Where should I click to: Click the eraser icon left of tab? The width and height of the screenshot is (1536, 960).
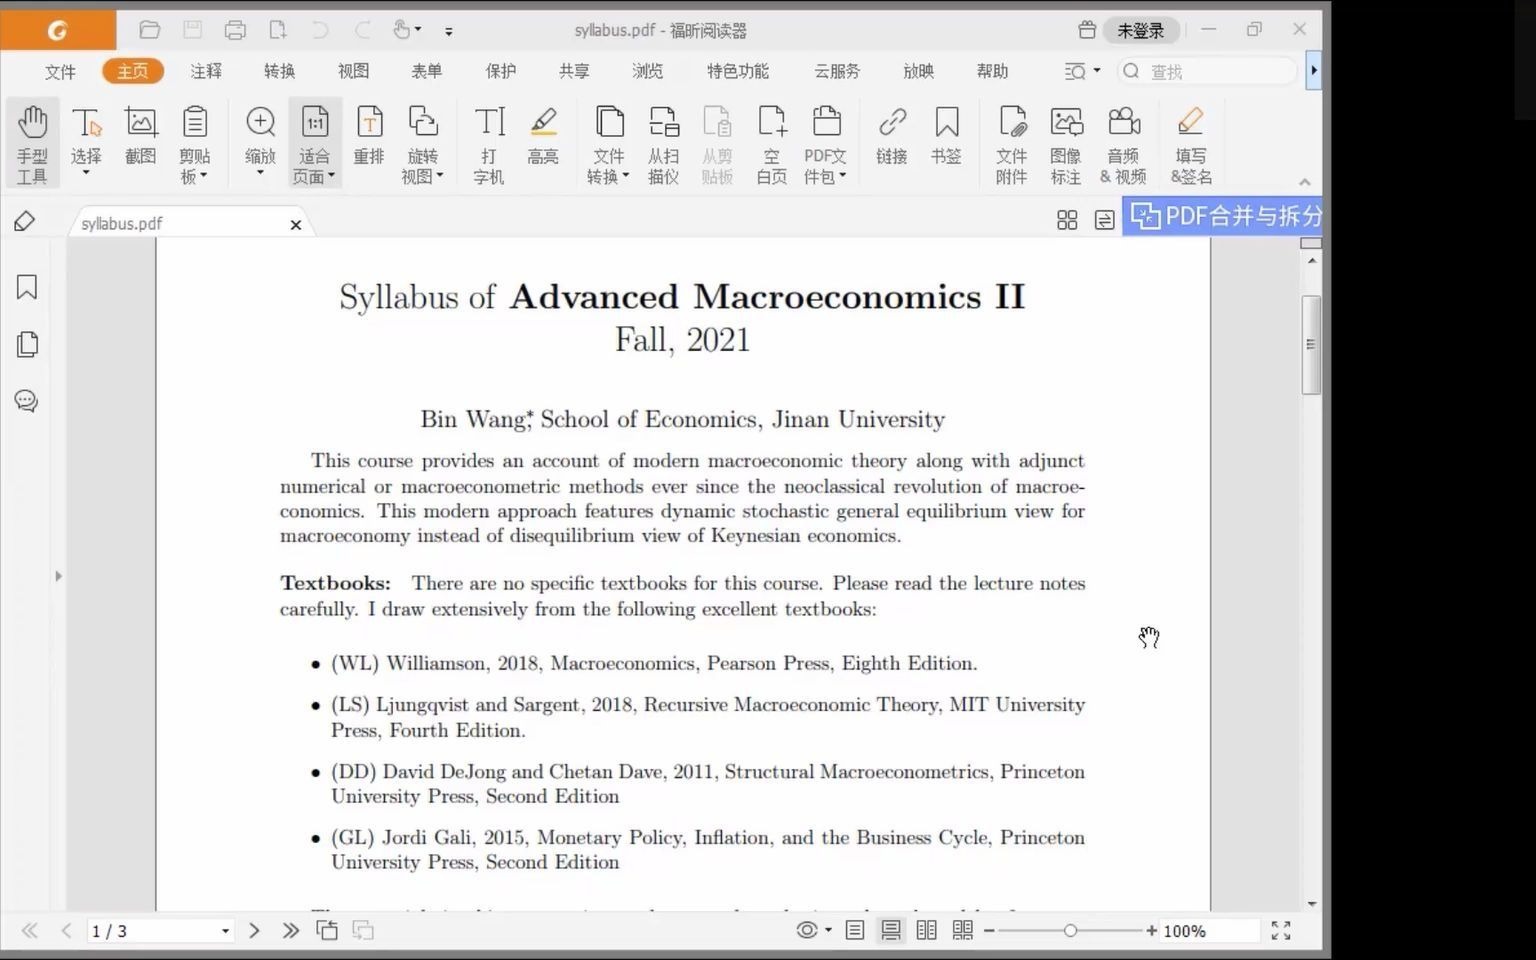(25, 221)
